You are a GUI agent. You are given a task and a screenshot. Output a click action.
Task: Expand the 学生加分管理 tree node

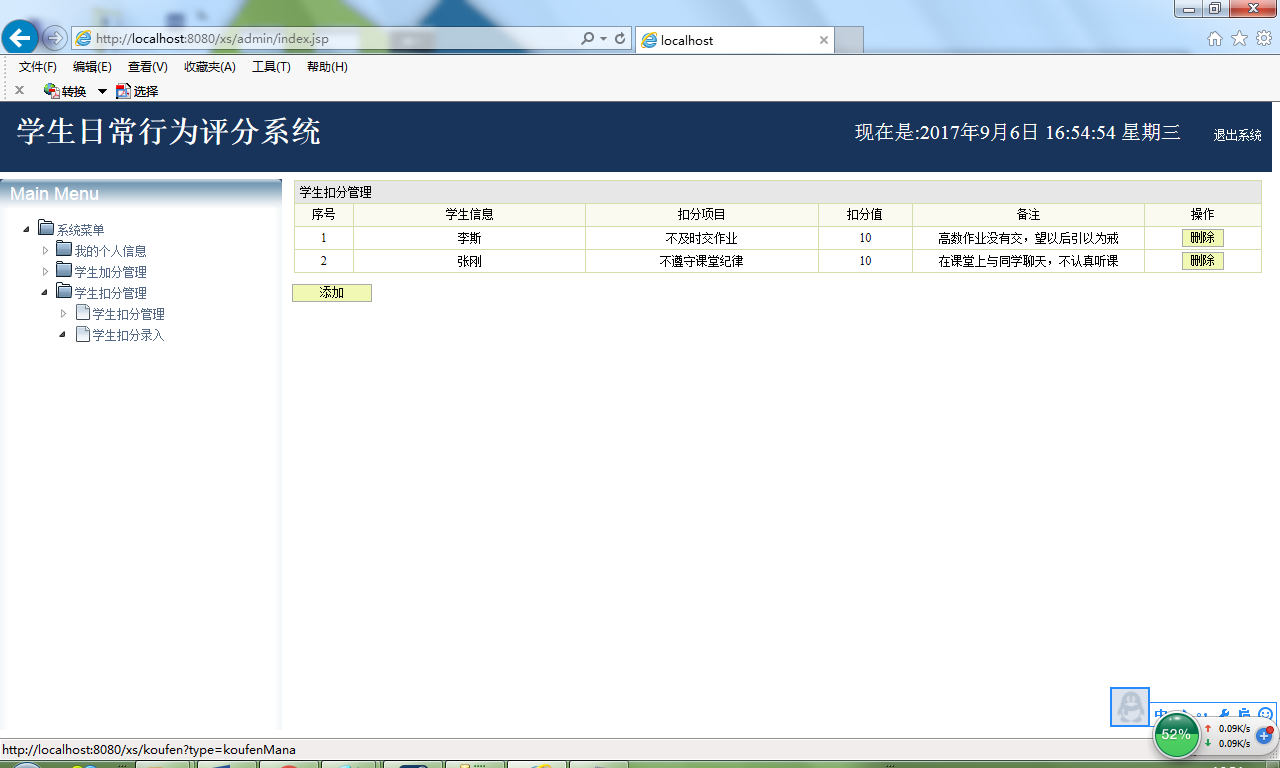coord(45,271)
